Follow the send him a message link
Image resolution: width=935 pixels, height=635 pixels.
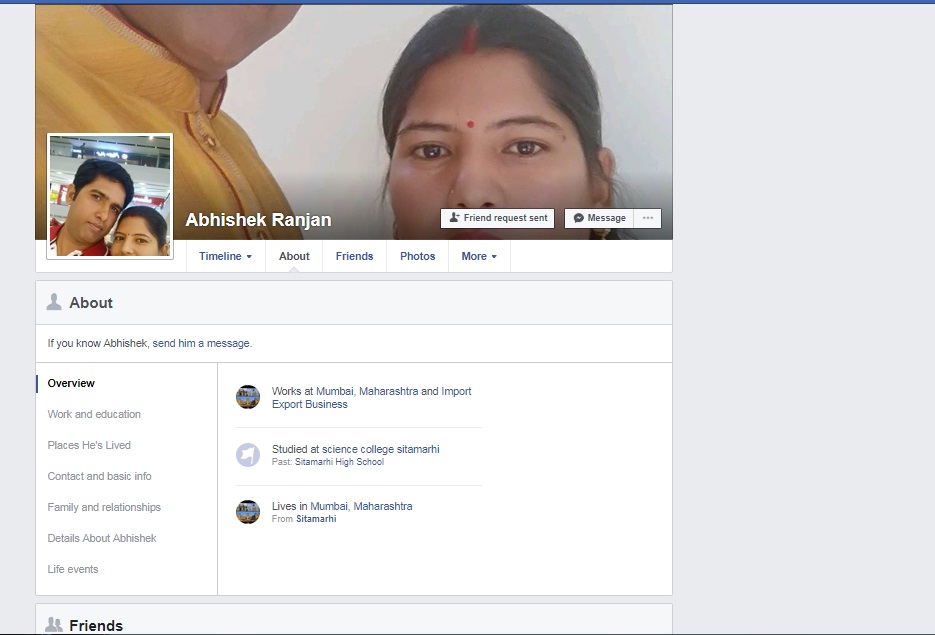point(201,343)
